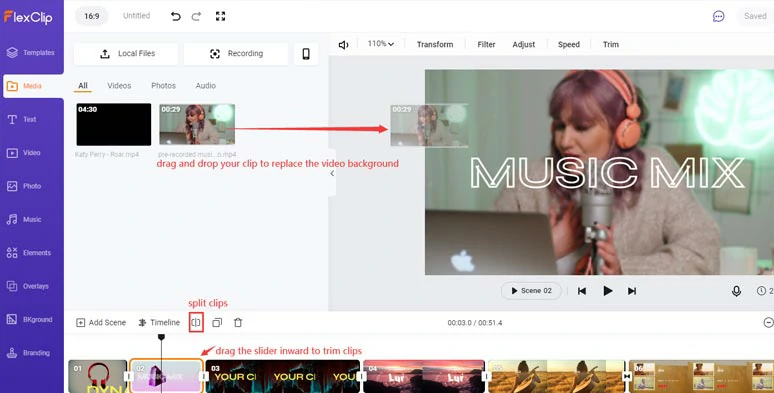The width and height of the screenshot is (774, 393).
Task: Click the right trim handle of scene 02
Action: click(x=203, y=377)
